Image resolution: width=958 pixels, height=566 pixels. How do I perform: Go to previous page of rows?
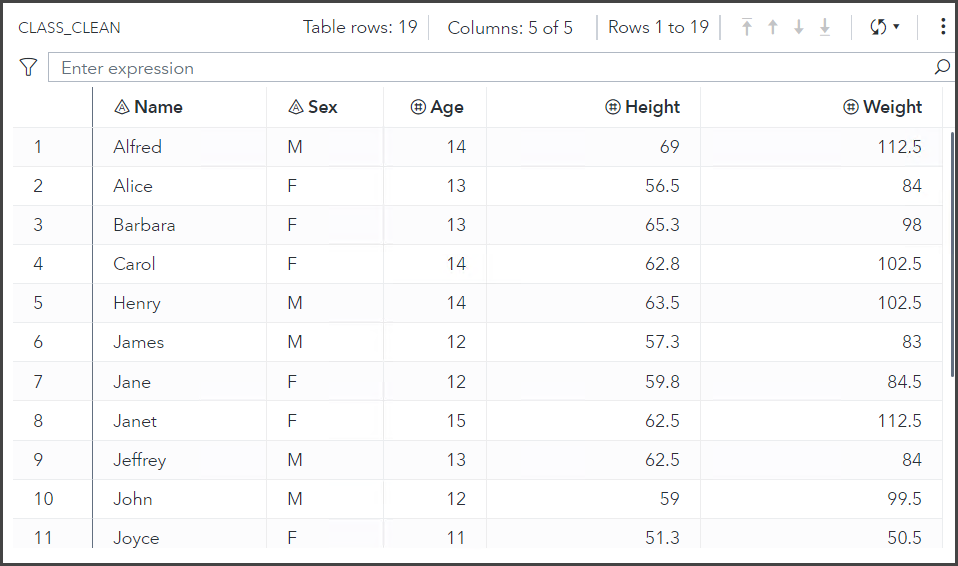tap(773, 28)
